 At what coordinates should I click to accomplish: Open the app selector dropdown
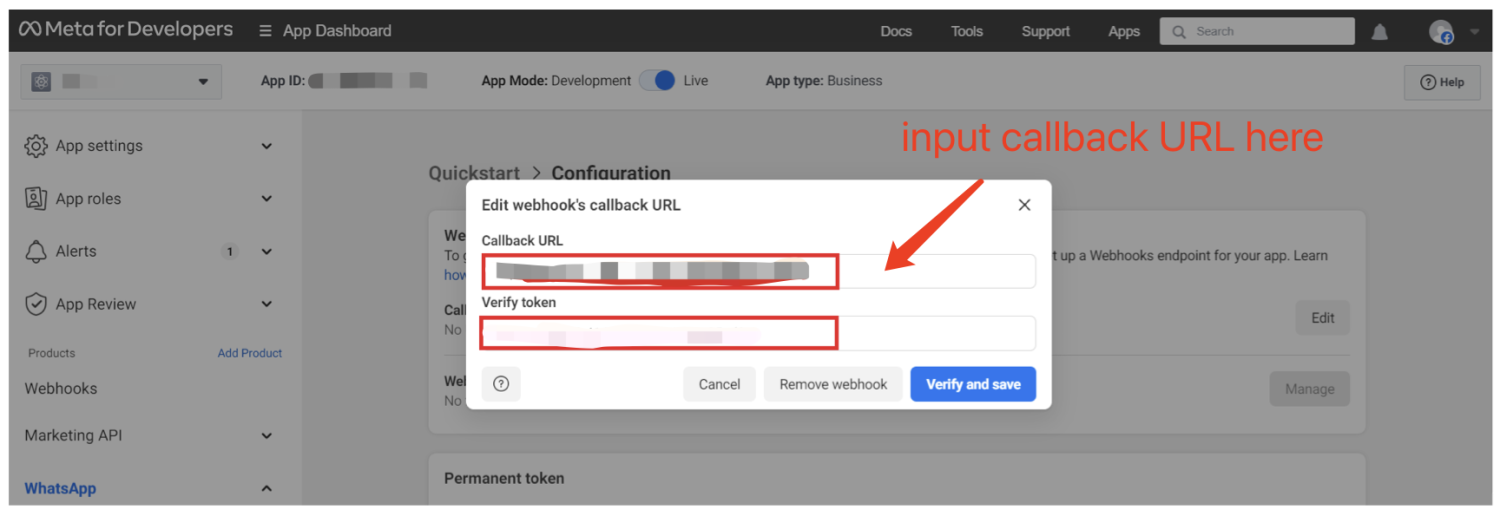[121, 82]
